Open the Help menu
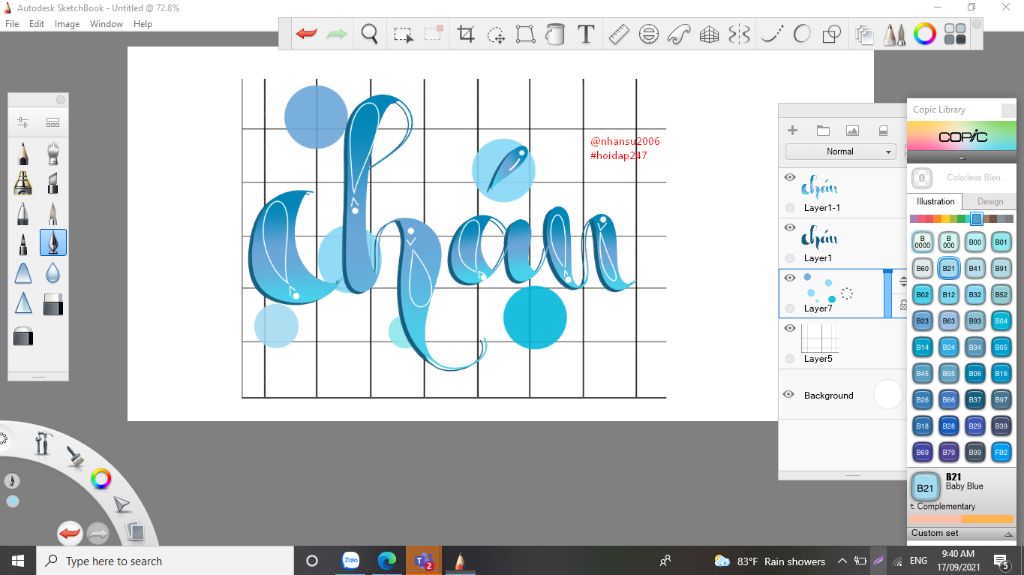This screenshot has height=575, width=1024. click(x=142, y=24)
